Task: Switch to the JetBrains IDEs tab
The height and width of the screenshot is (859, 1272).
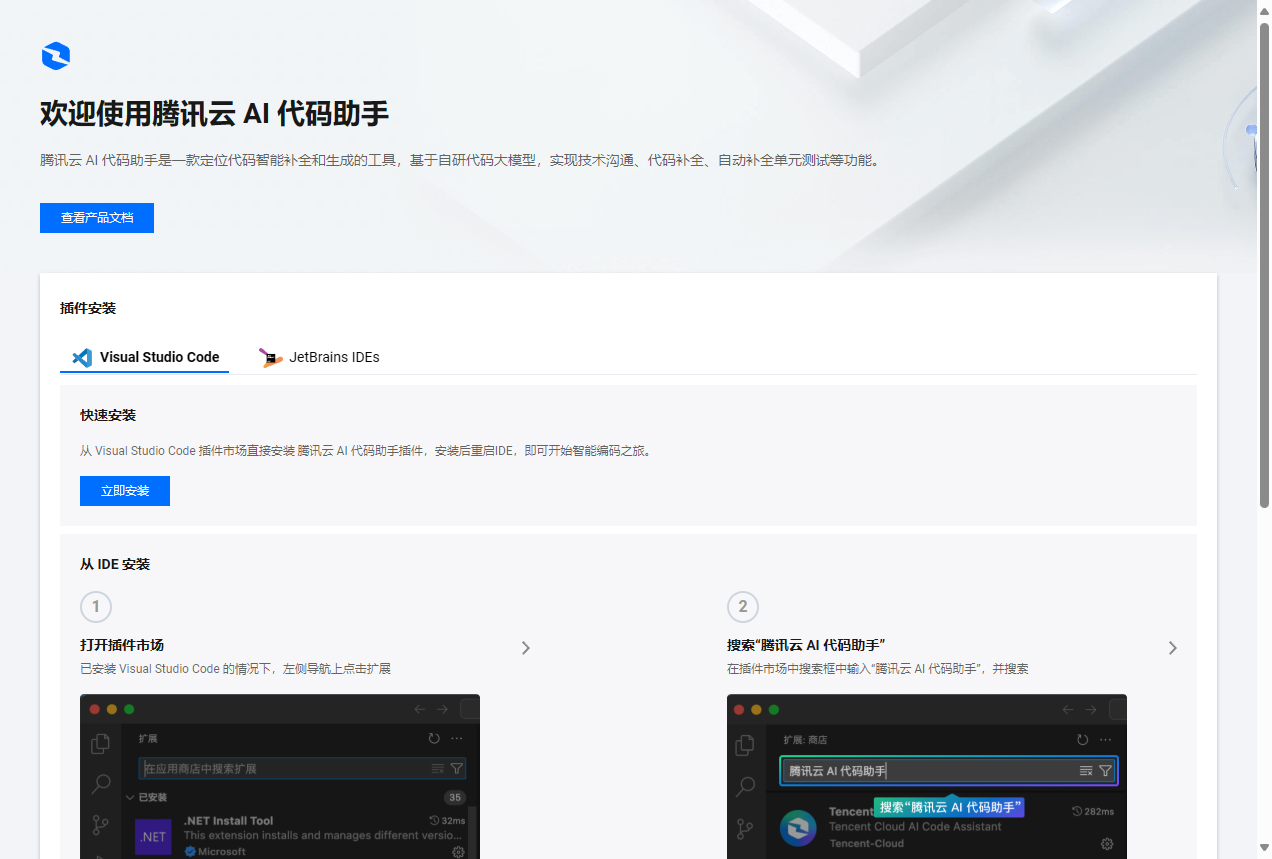Action: point(318,357)
